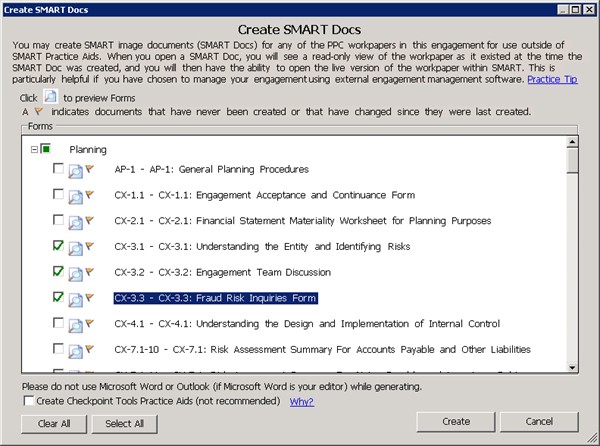Uncheck the CX-3.2 Engagement Team Discussion checkbox
This screenshot has height=446, width=600.
pos(58,272)
